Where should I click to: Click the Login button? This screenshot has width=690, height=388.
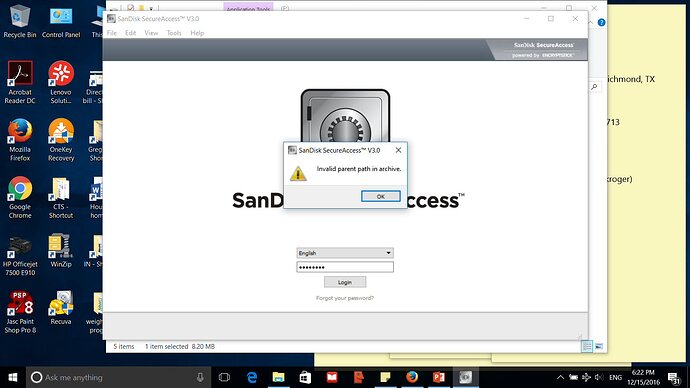pos(345,282)
